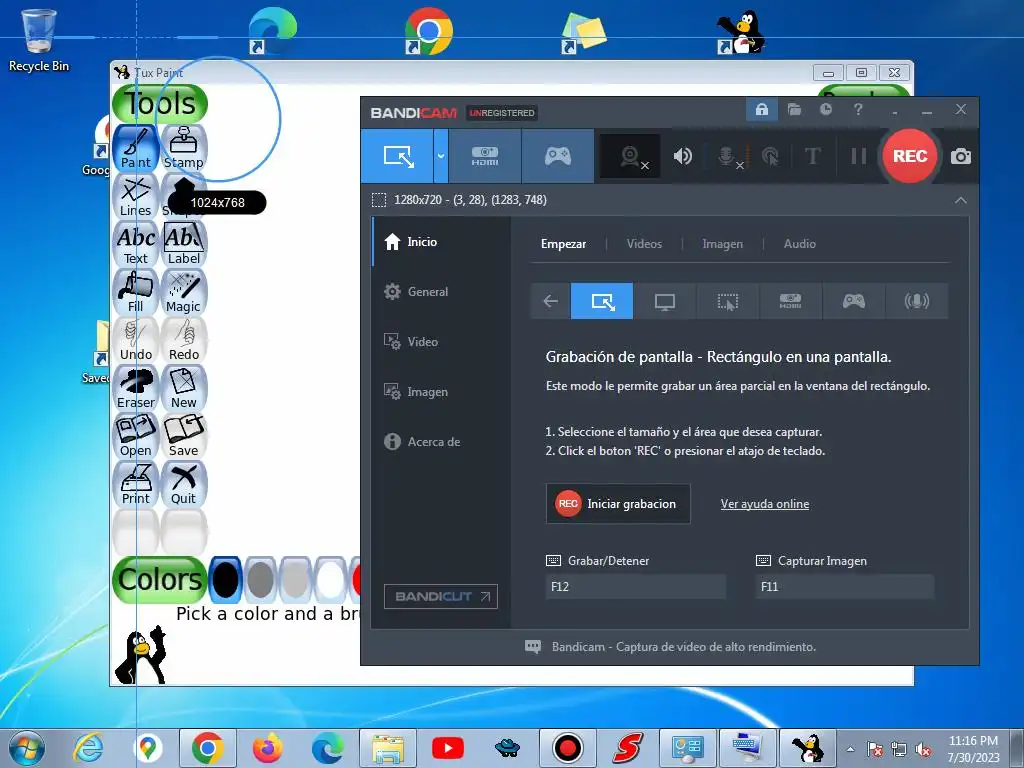Click the pause recording button
The height and width of the screenshot is (768, 1024).
[858, 156]
